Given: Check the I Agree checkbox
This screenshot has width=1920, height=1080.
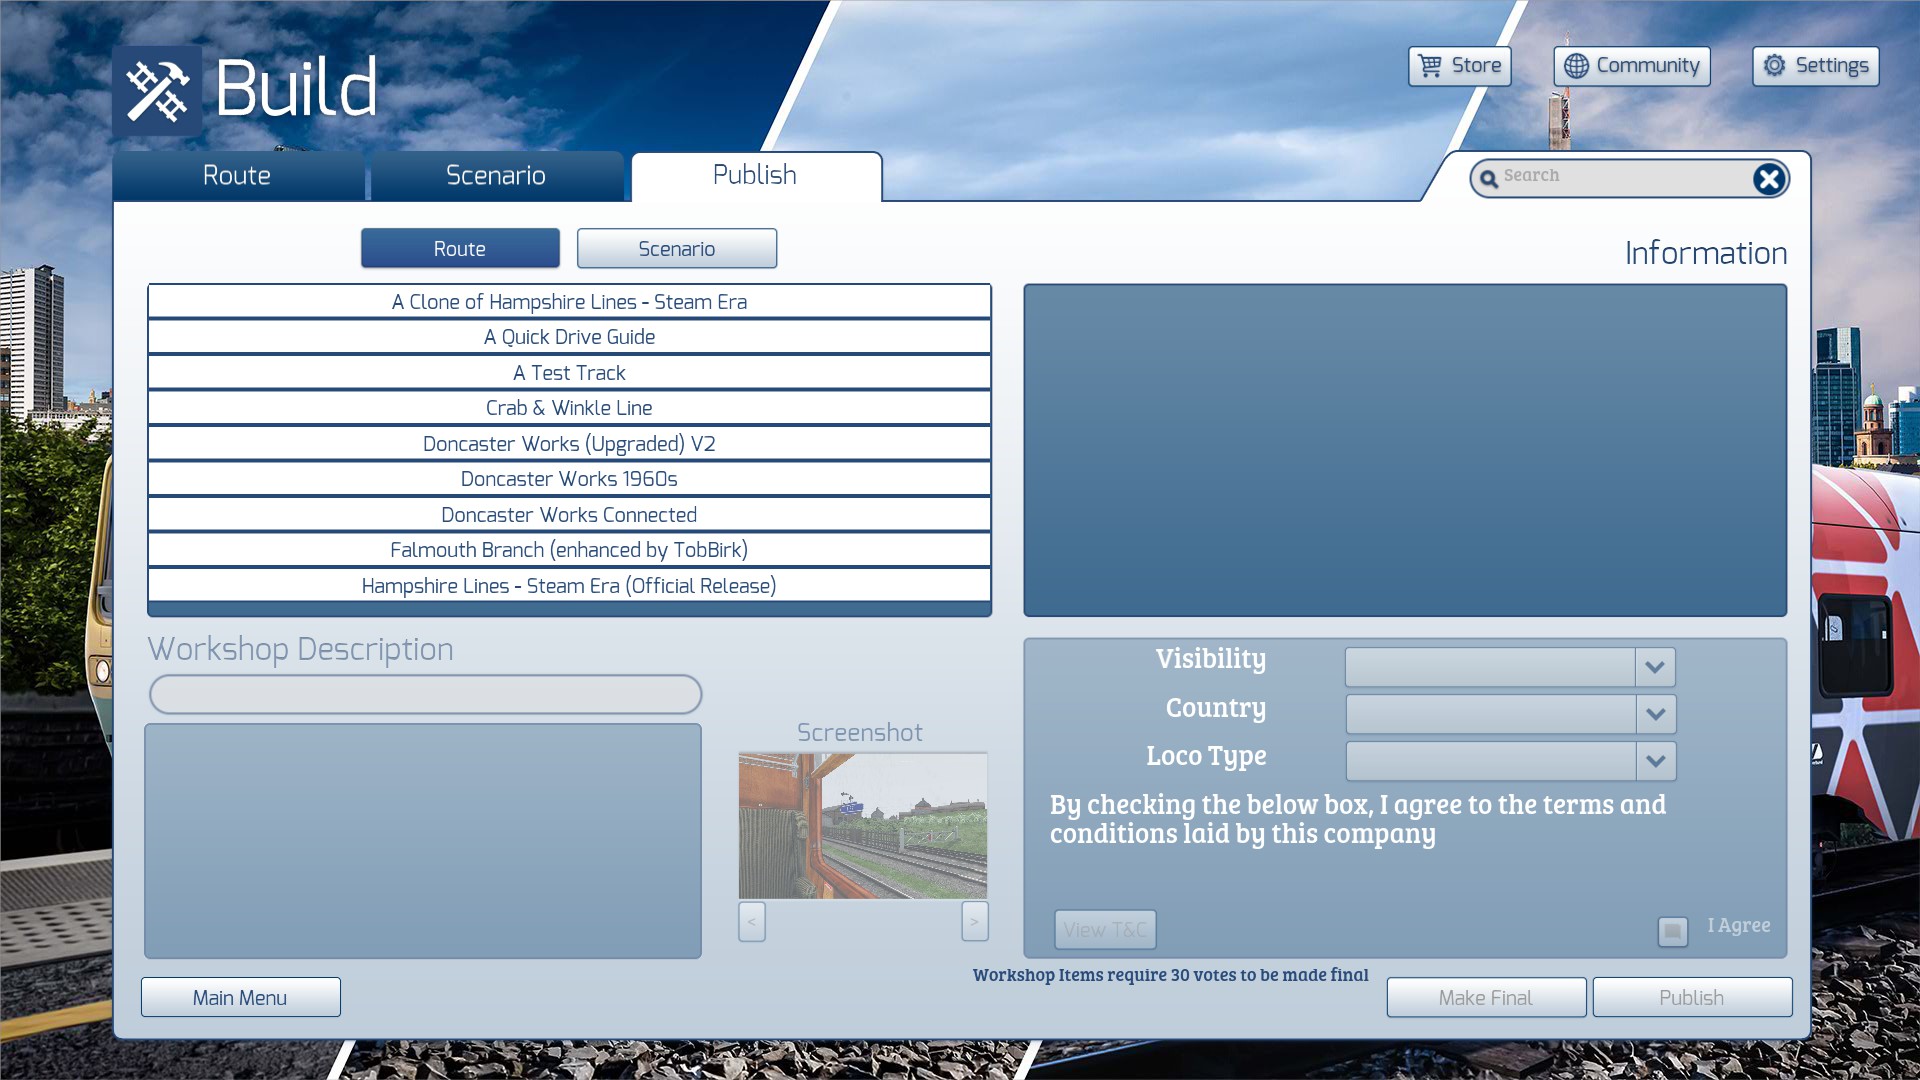Looking at the screenshot, I should click(1672, 931).
